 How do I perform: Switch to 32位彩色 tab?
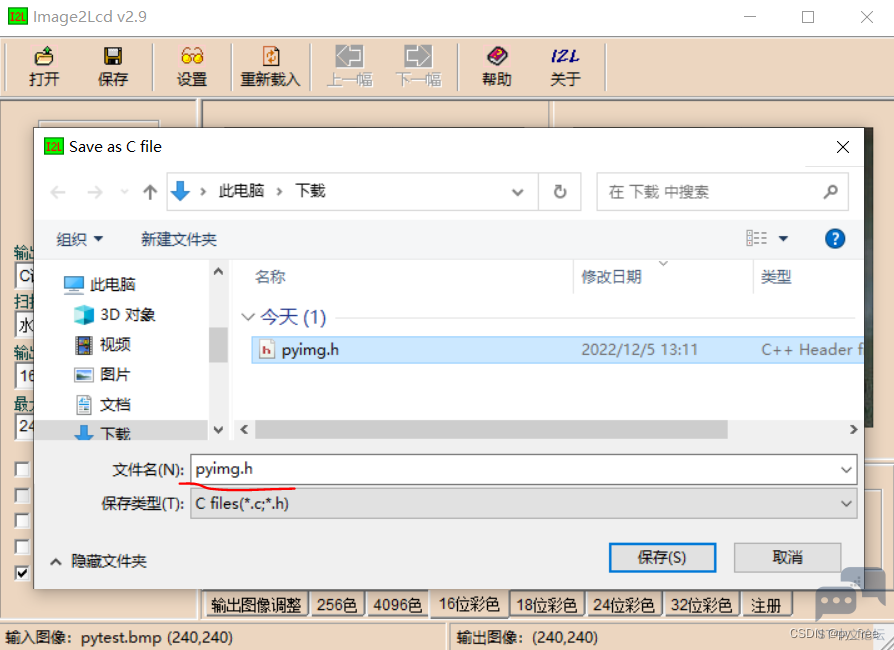coord(701,604)
